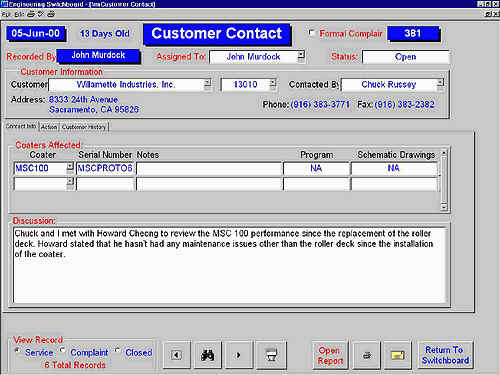This screenshot has width=500, height=375.
Task: Click the 13 Days Old label
Action: [x=105, y=34]
